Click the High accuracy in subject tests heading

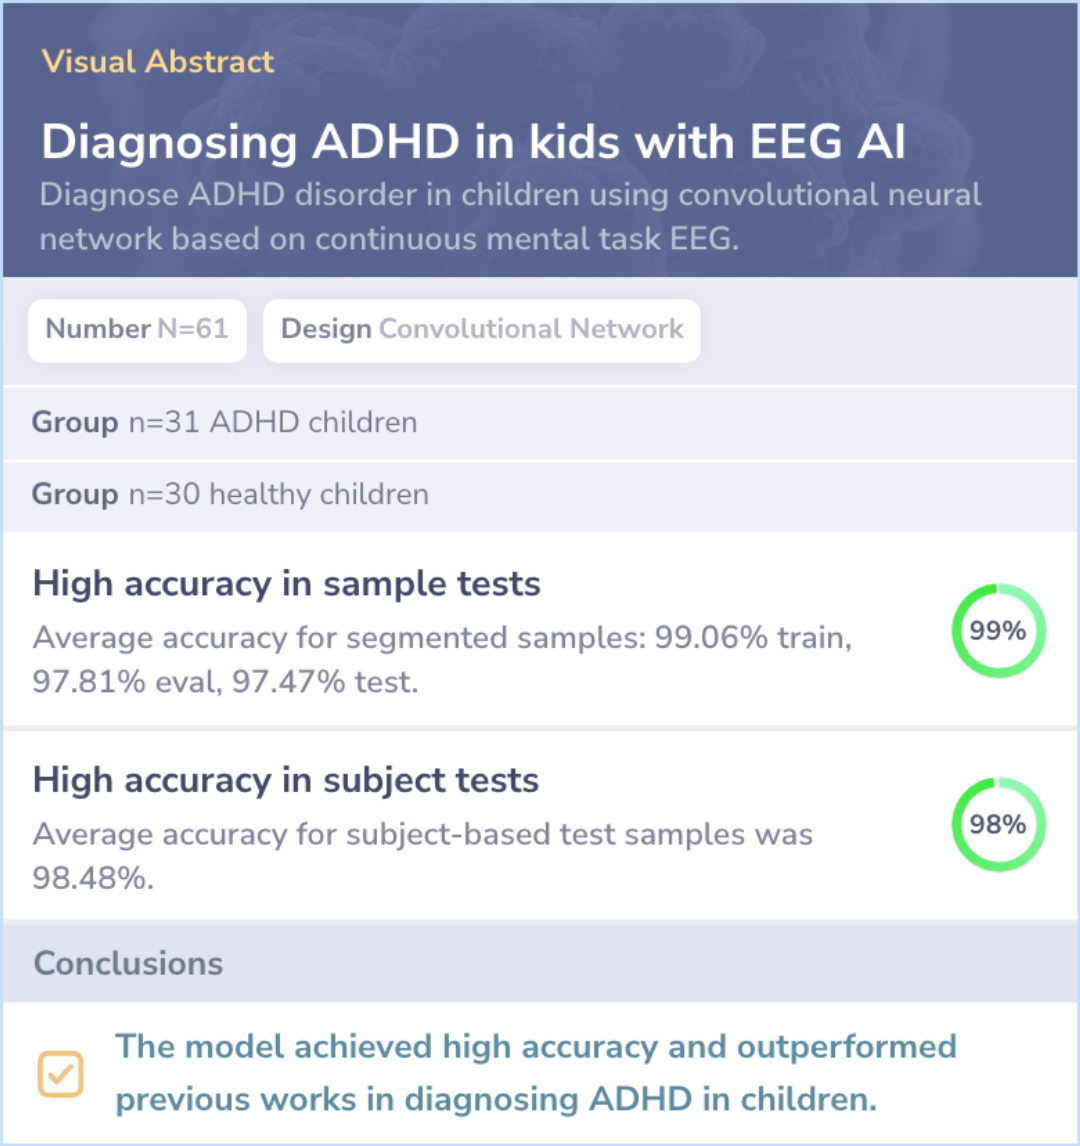pos(286,781)
